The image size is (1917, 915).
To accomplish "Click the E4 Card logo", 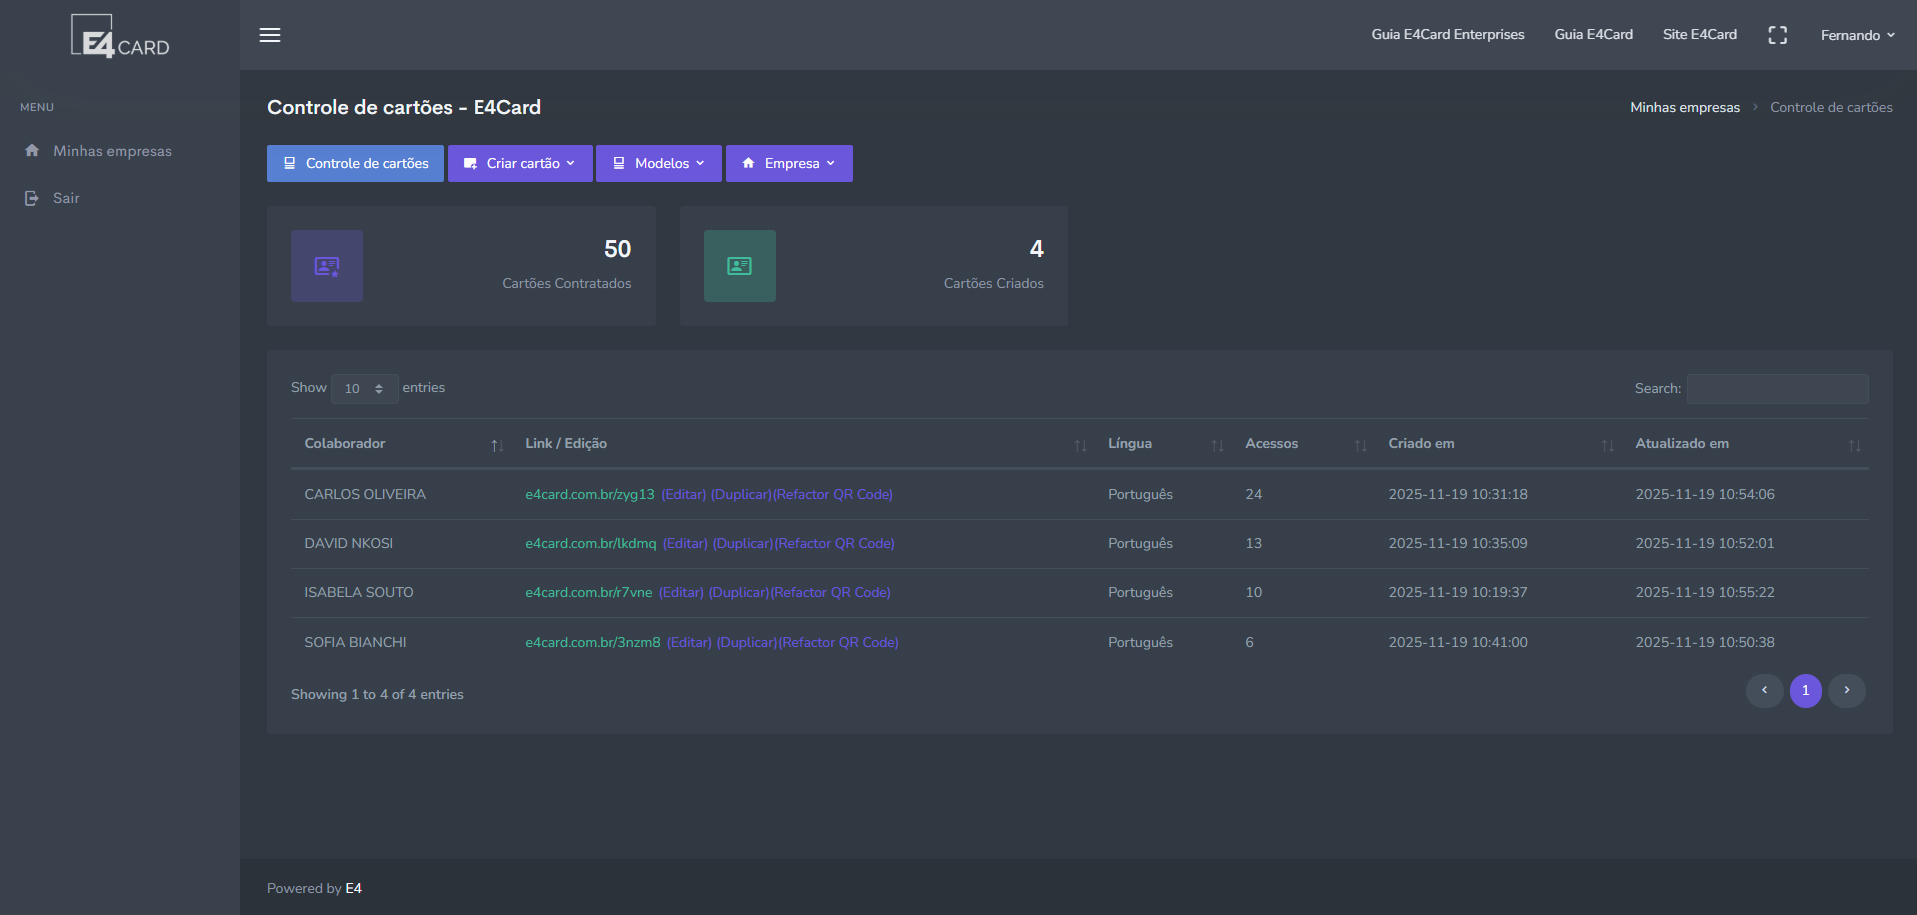I will coord(120,37).
